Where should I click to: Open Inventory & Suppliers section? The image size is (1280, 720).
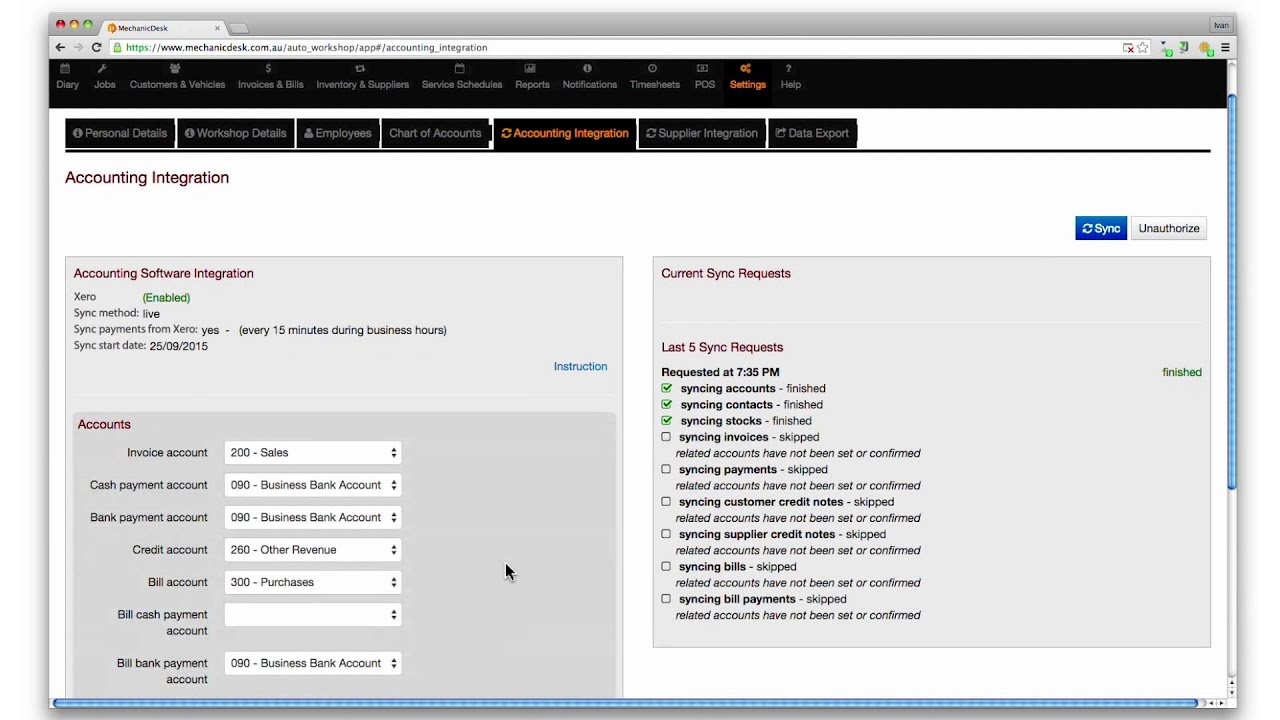click(362, 77)
